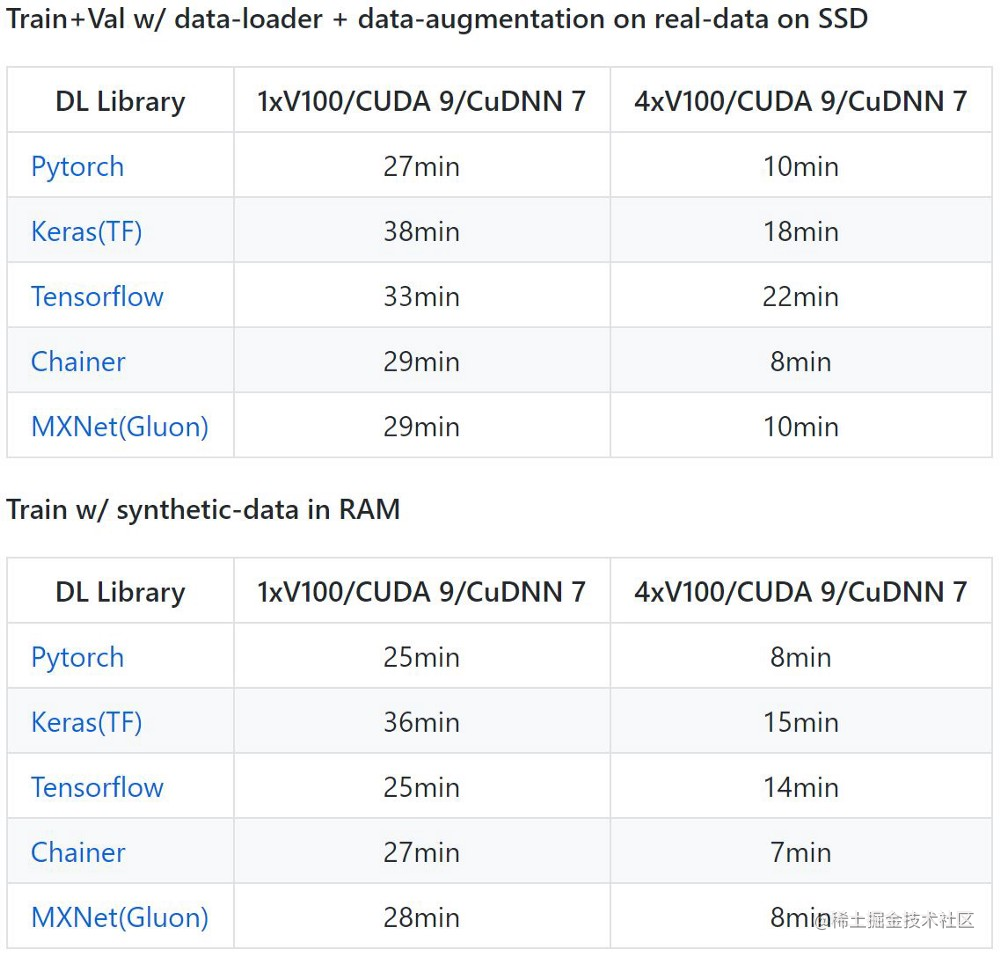This screenshot has height=956, width=1000.
Task: Click the 22min Tensorflow 4xV100 cell
Action: pyautogui.click(x=800, y=297)
